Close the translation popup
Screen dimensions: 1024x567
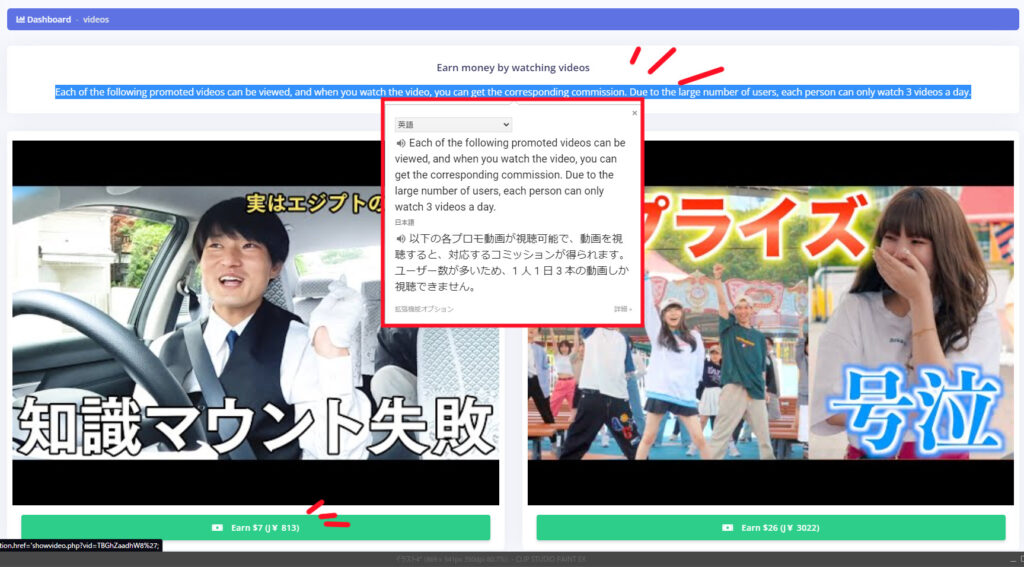tap(634, 113)
